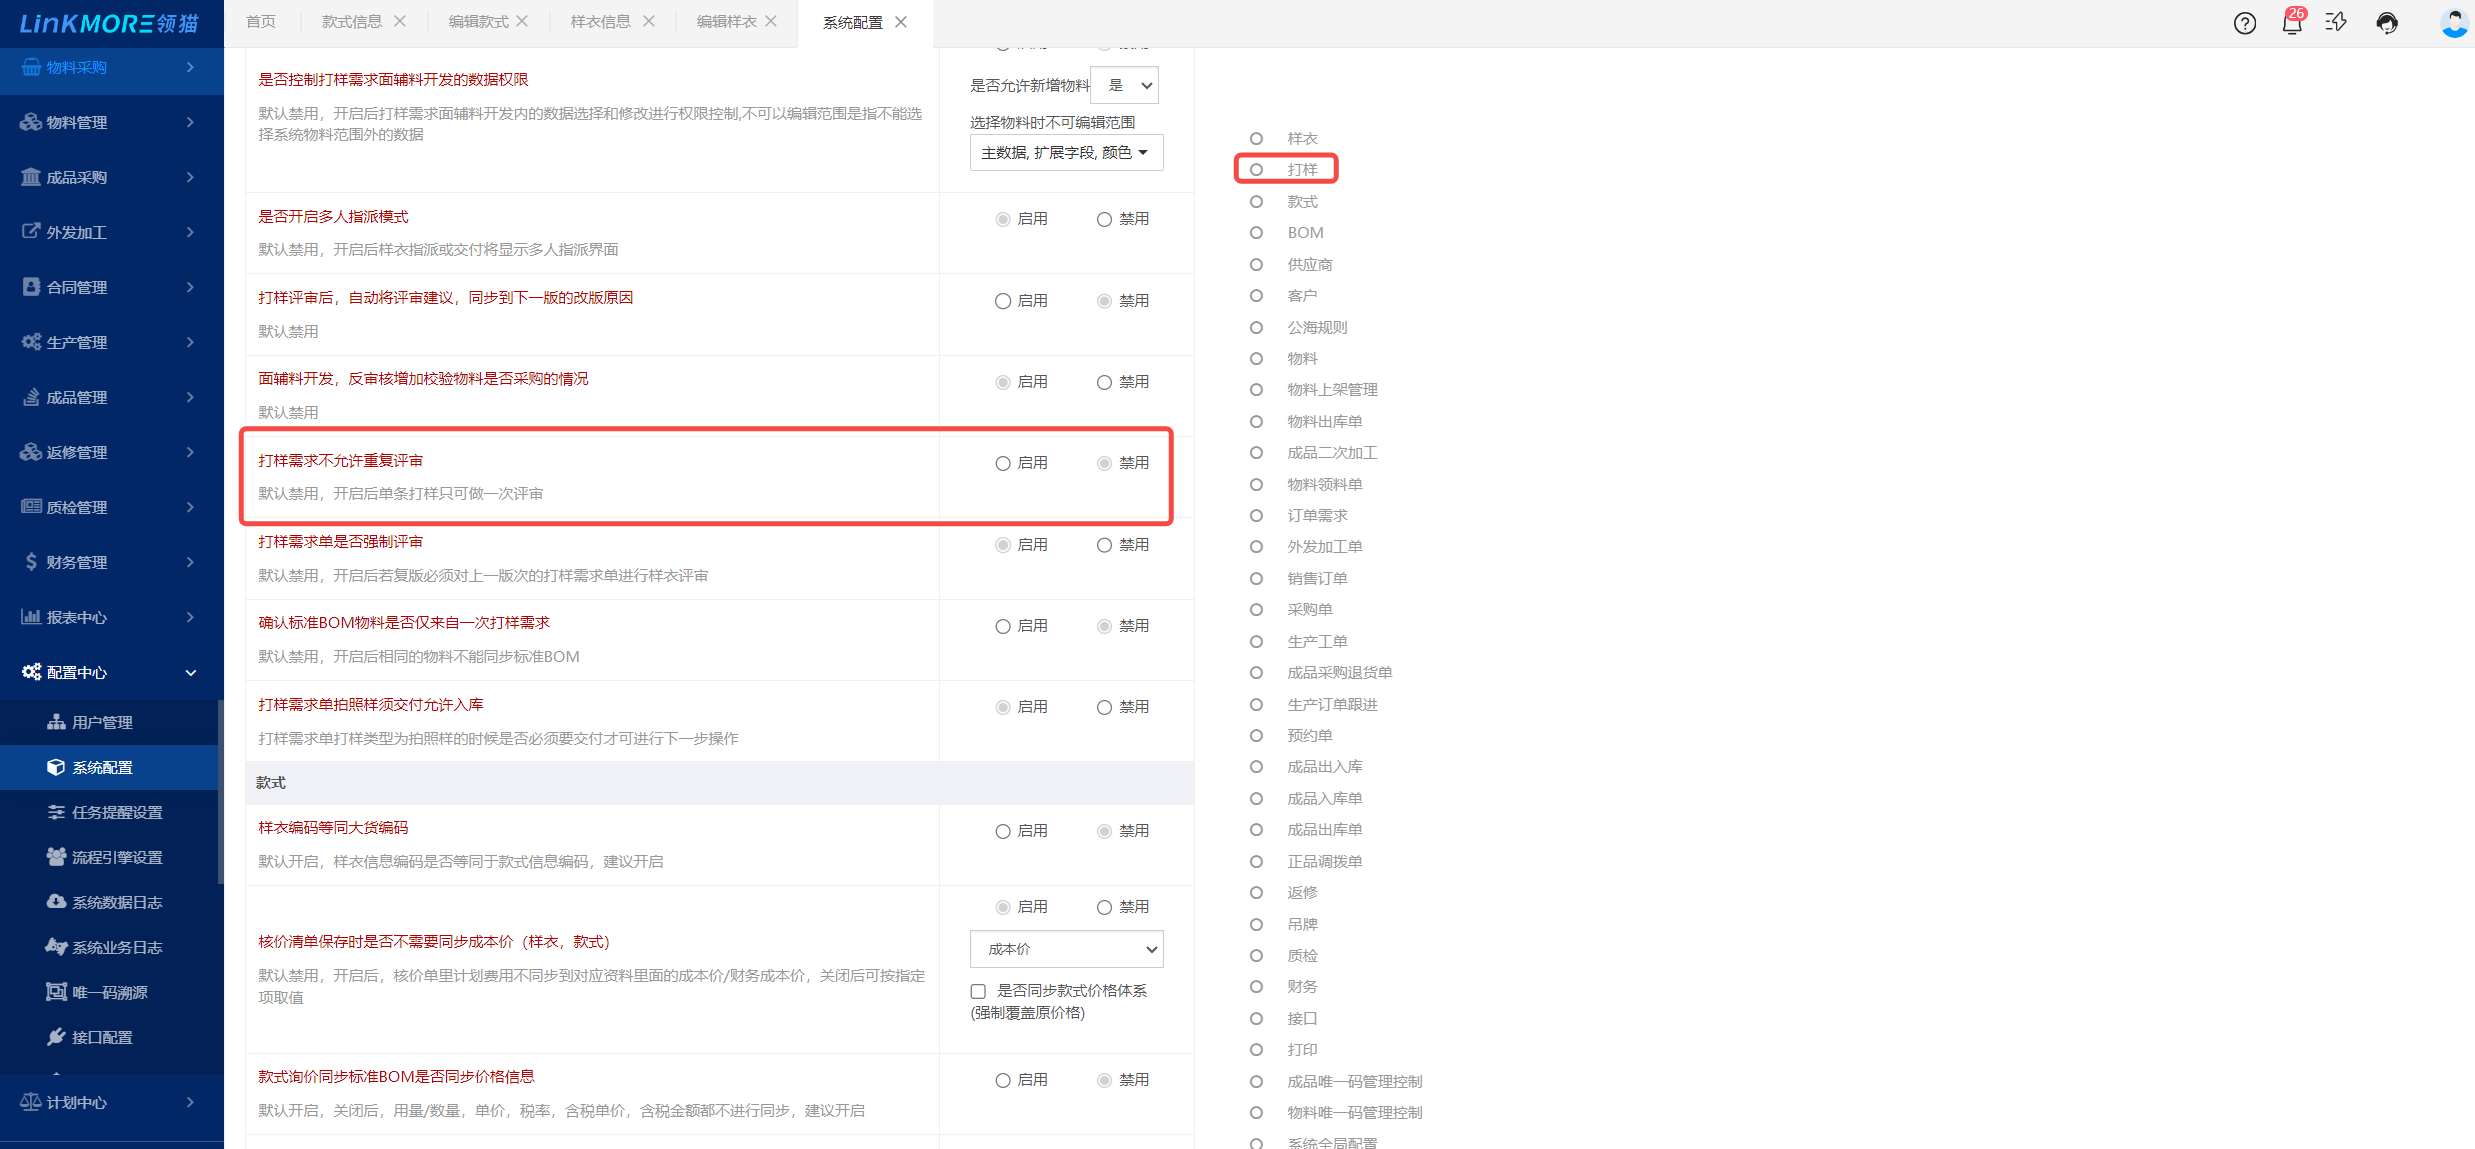Open 成本价 select dropdown
The image size is (2475, 1149).
[x=1066, y=949]
